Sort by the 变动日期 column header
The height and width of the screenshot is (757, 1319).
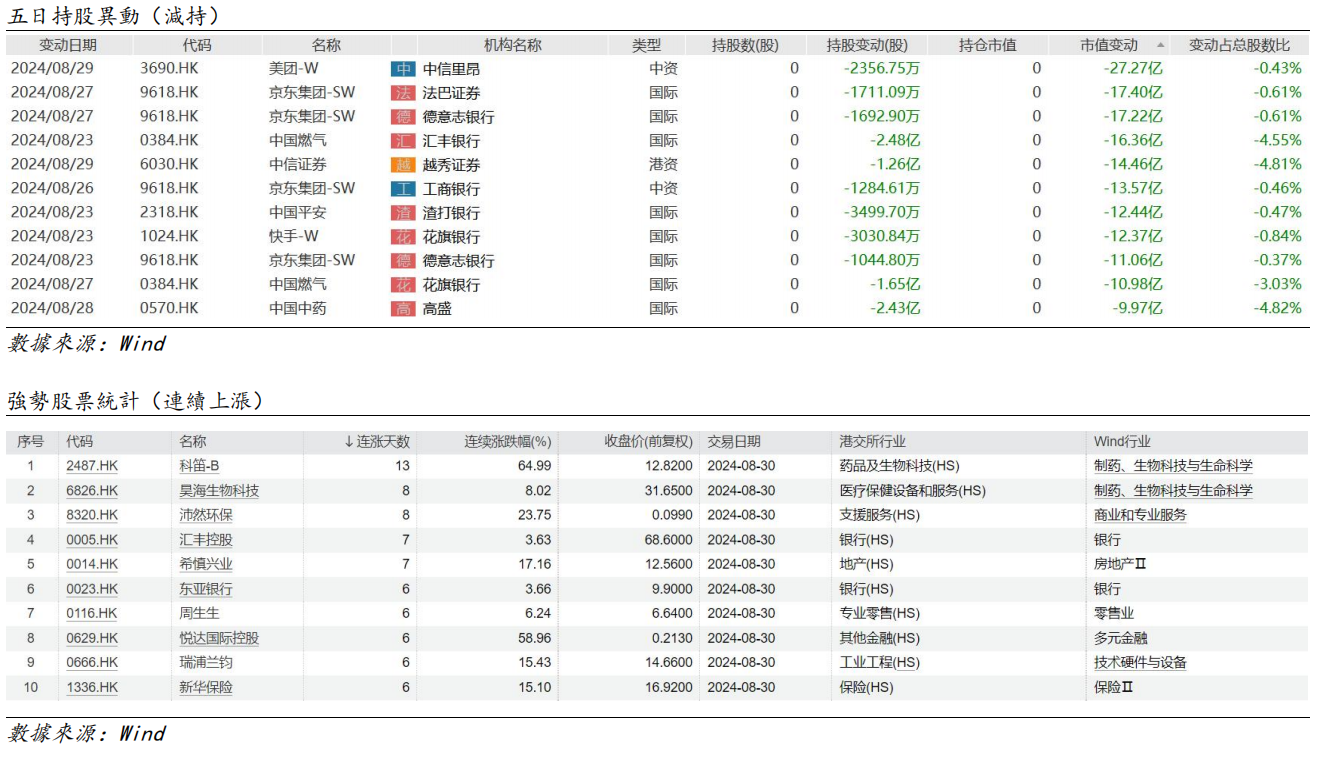click(x=68, y=45)
